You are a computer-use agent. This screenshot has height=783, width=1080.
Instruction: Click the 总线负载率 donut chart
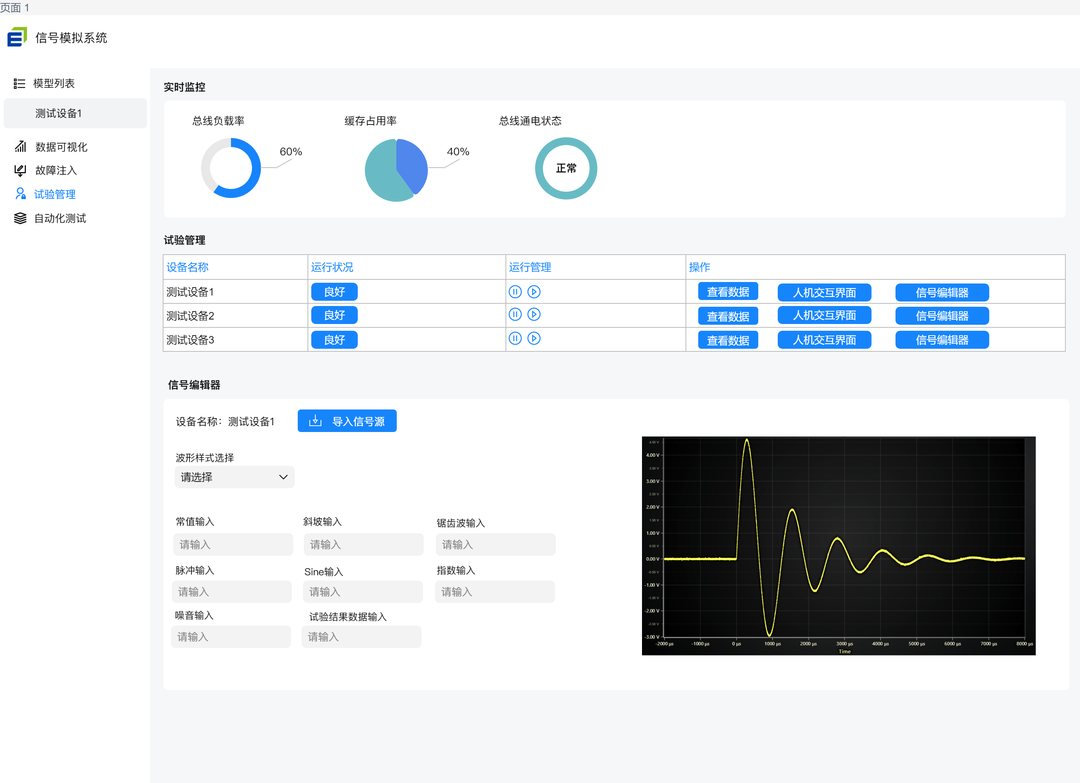(x=231, y=168)
